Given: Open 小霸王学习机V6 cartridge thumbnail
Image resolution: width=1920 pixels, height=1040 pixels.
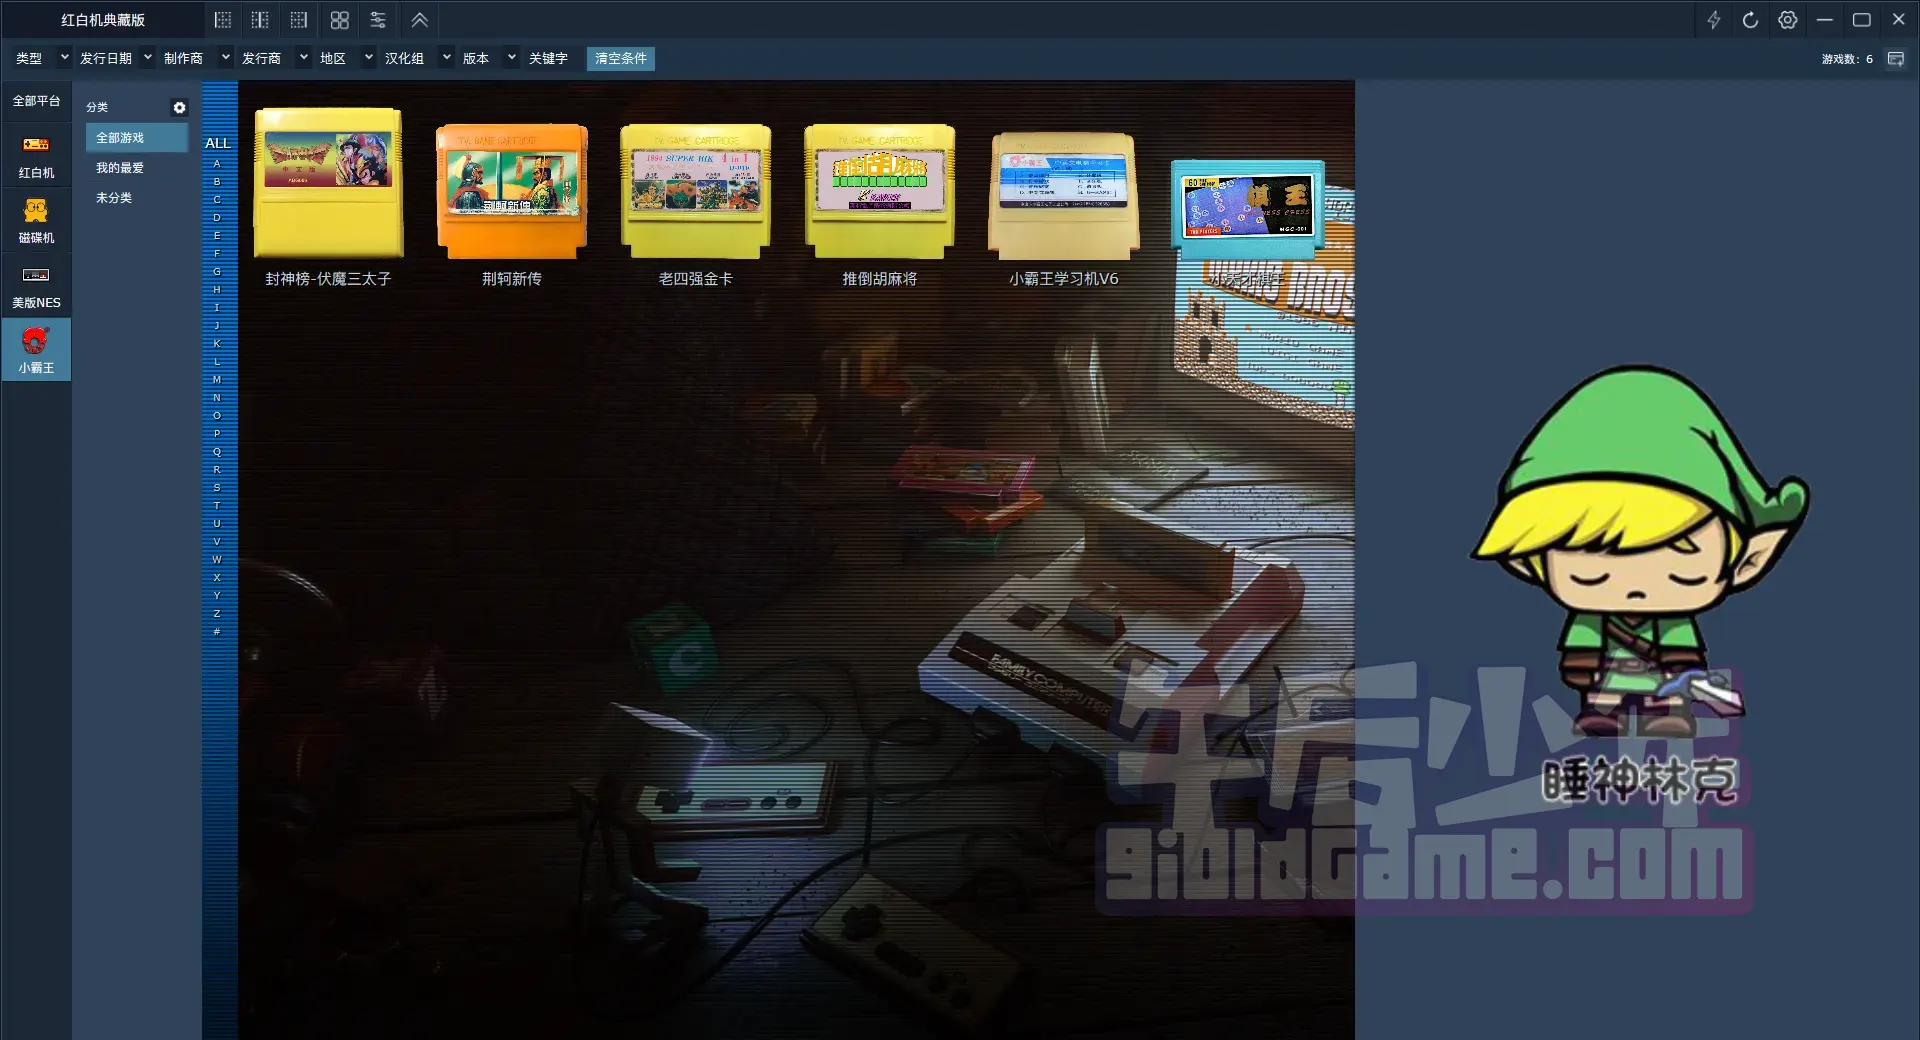Looking at the screenshot, I should click(x=1064, y=196).
